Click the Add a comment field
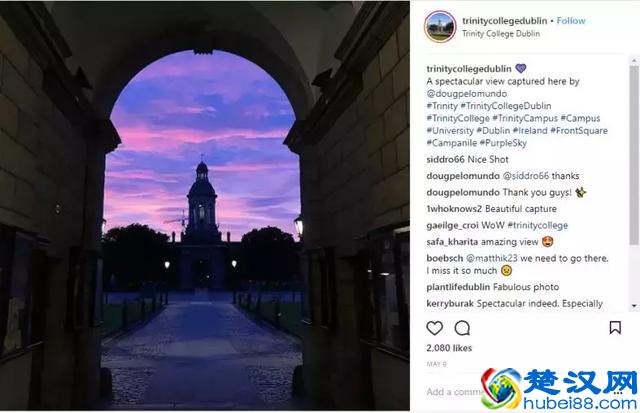The width and height of the screenshot is (640, 413). (453, 392)
